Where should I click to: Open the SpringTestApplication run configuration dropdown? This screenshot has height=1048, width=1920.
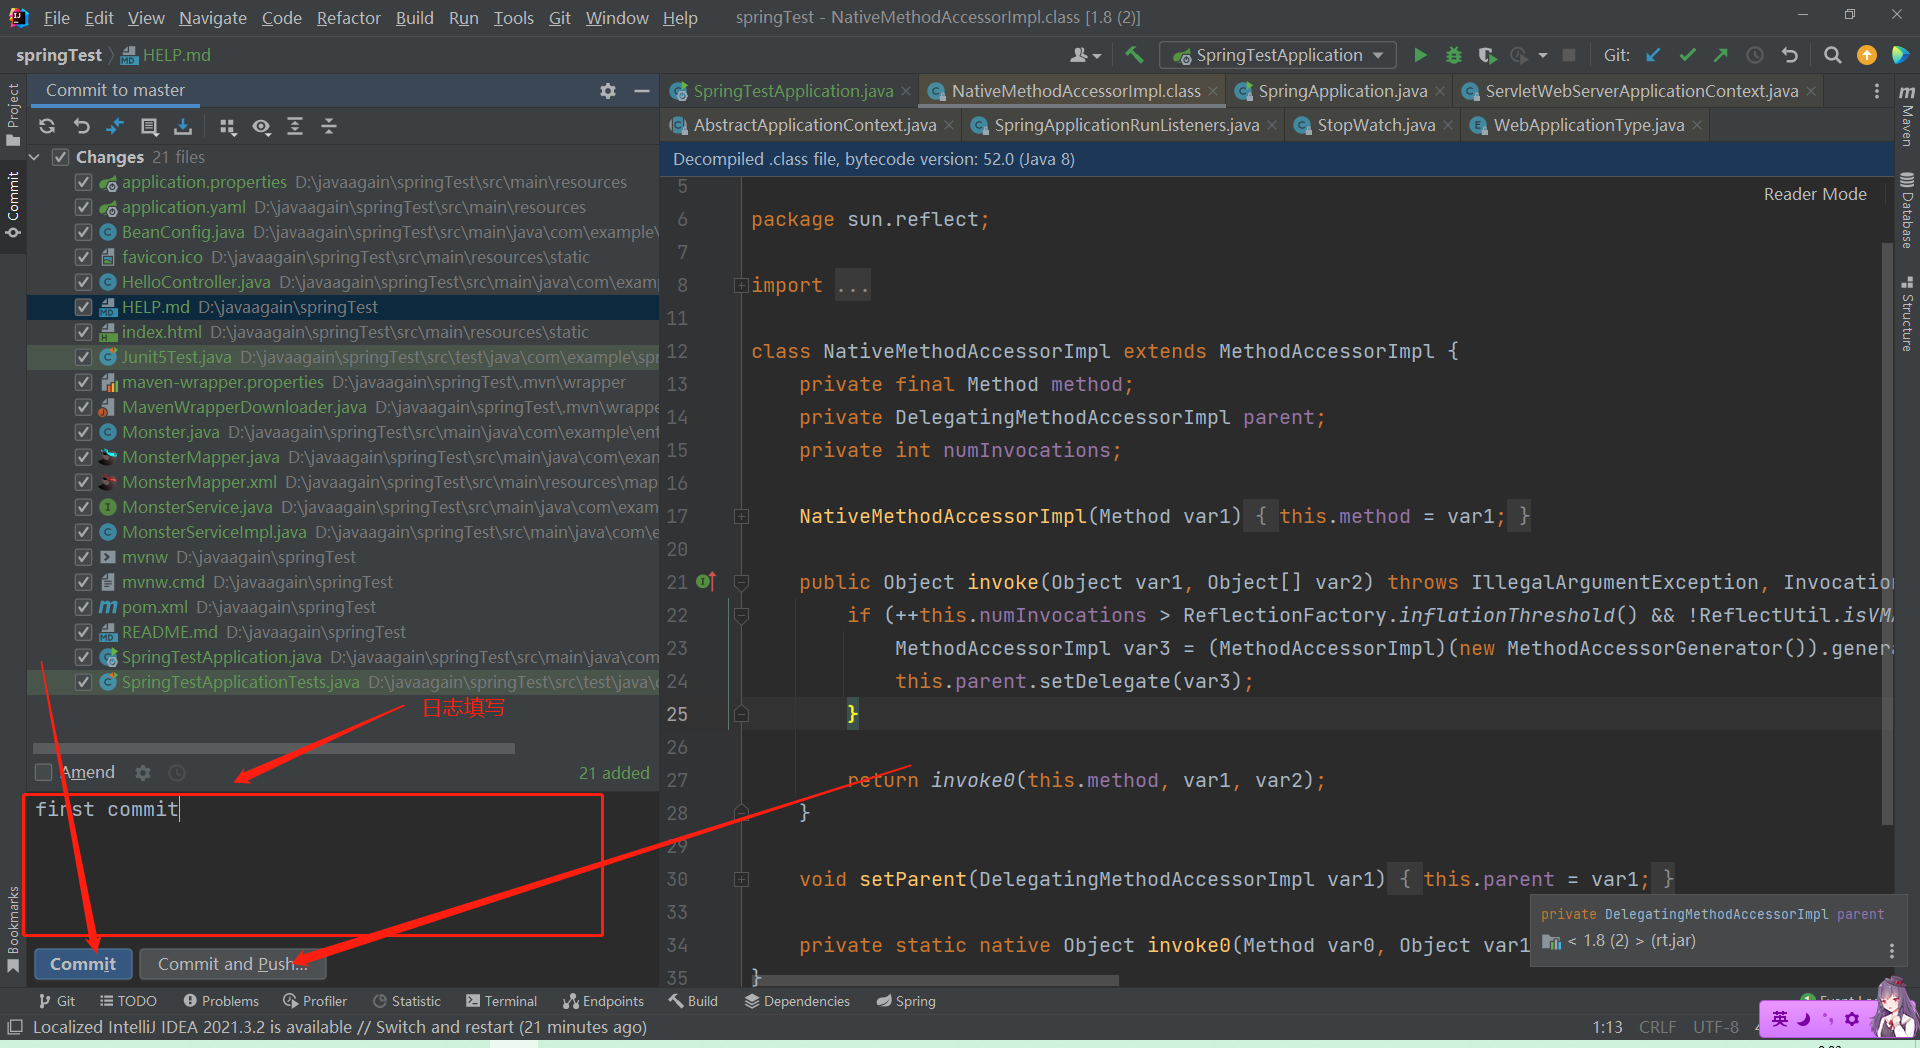pyautogui.click(x=1276, y=55)
